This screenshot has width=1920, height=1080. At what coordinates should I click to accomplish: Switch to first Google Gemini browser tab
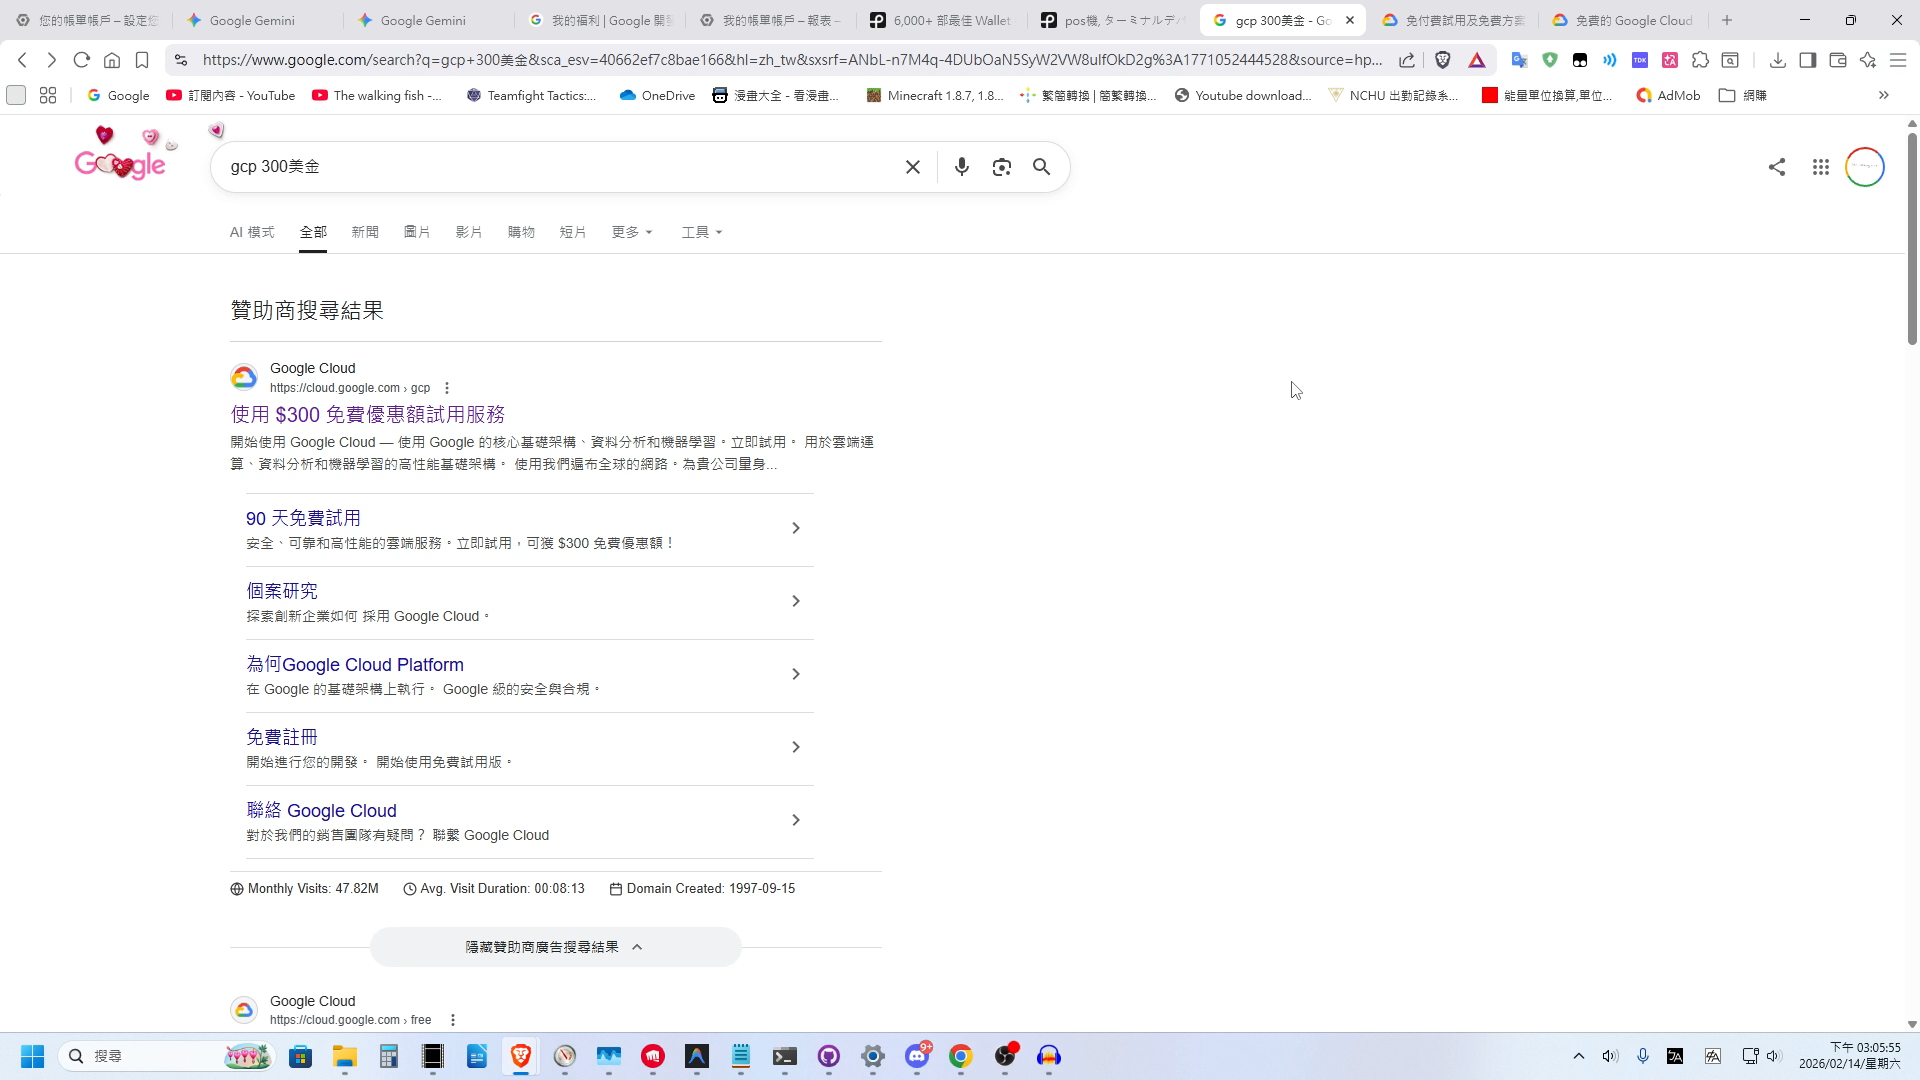click(x=256, y=20)
